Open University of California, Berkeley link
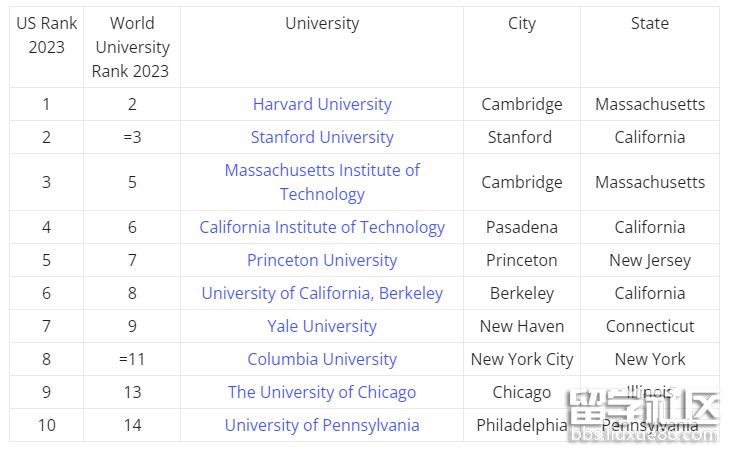Image resolution: width=734 pixels, height=456 pixels. [322, 293]
